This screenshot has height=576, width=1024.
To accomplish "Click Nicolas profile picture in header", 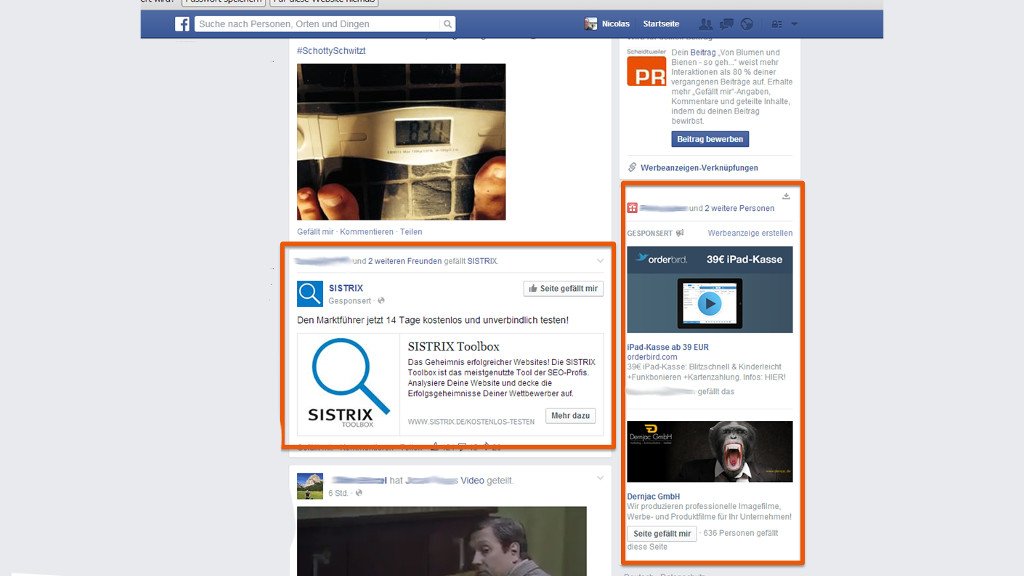I will tap(590, 24).
